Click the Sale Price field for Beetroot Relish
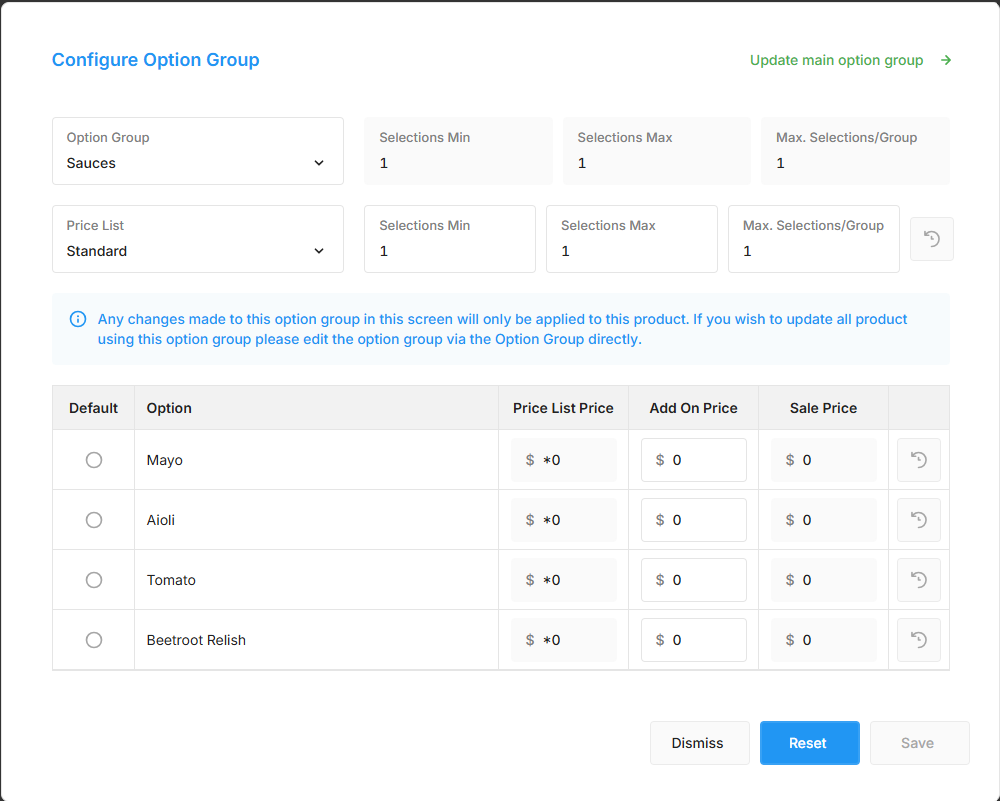 (x=824, y=640)
